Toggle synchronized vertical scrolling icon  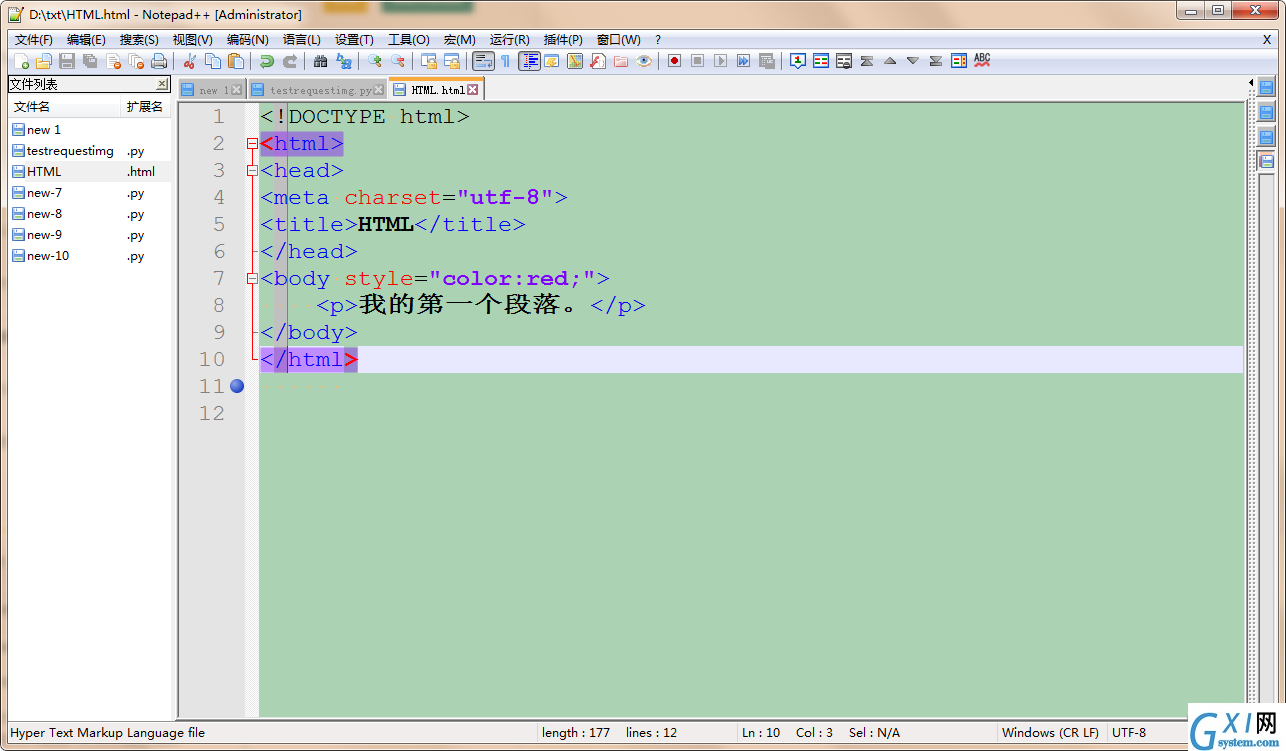(429, 61)
